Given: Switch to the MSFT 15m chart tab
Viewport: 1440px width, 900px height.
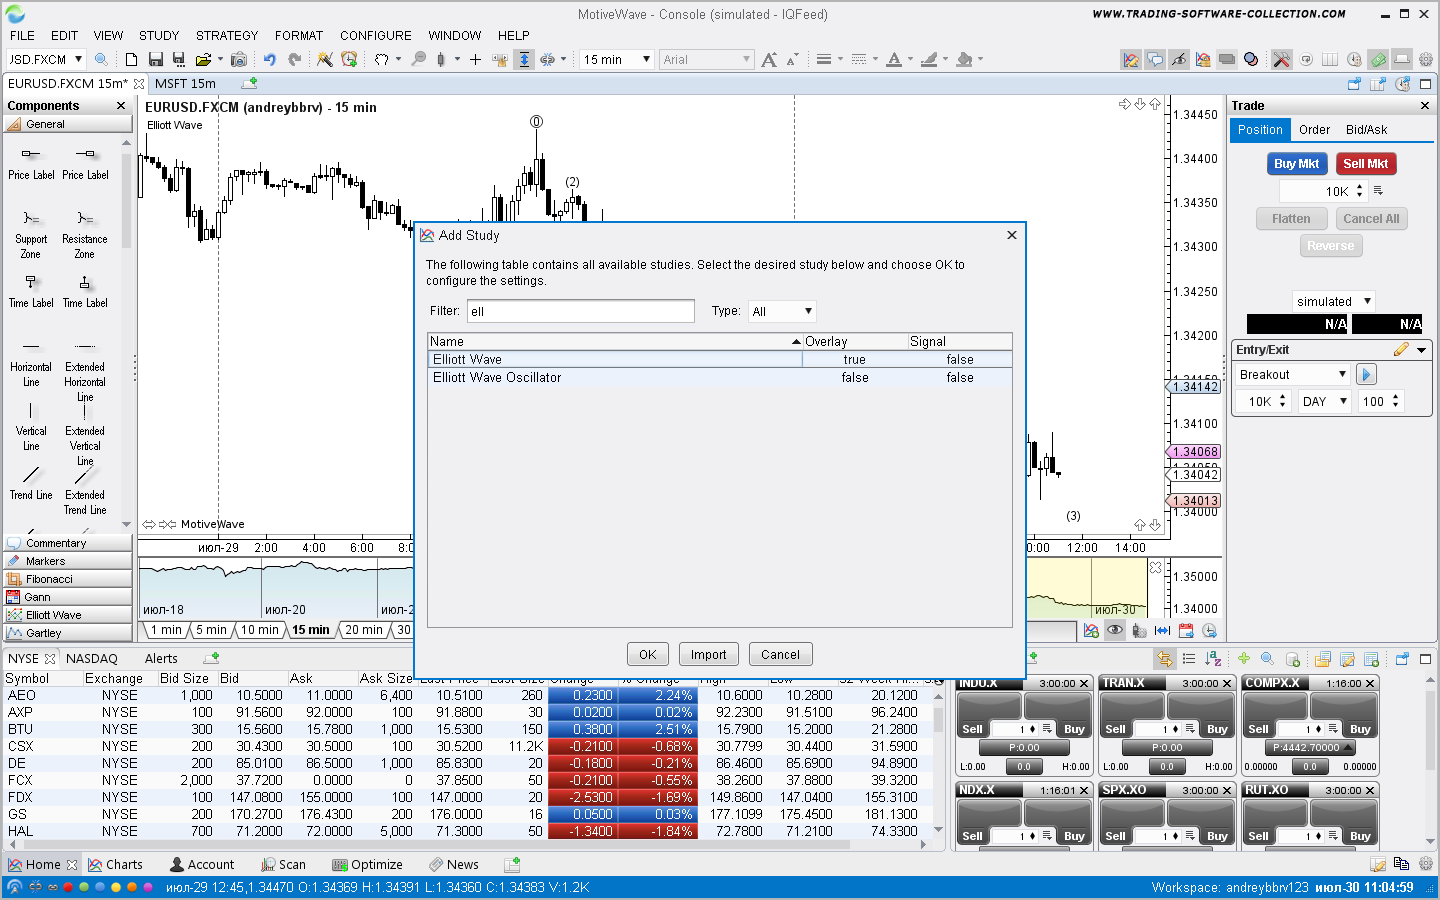Looking at the screenshot, I should (186, 84).
